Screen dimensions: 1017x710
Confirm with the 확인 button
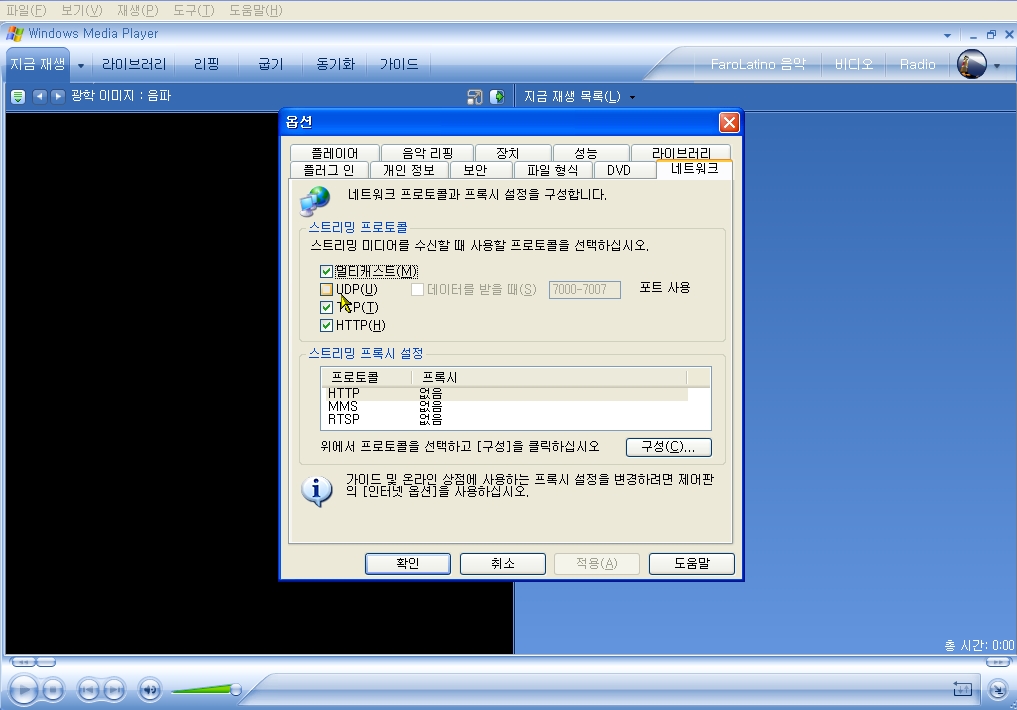click(408, 563)
